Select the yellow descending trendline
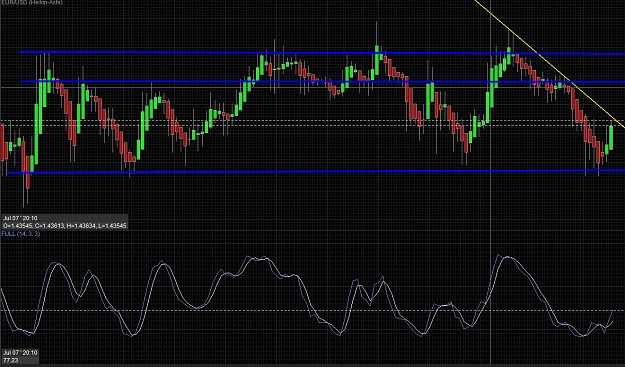The height and width of the screenshot is (367, 625). (550, 64)
